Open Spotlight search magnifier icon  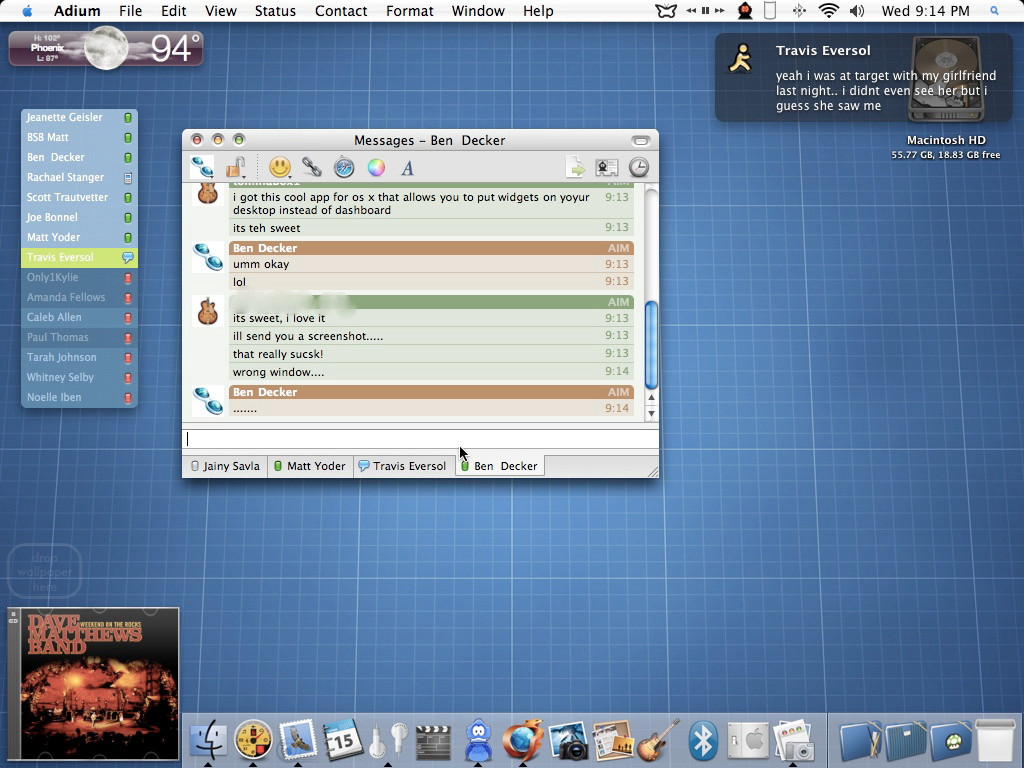[994, 11]
